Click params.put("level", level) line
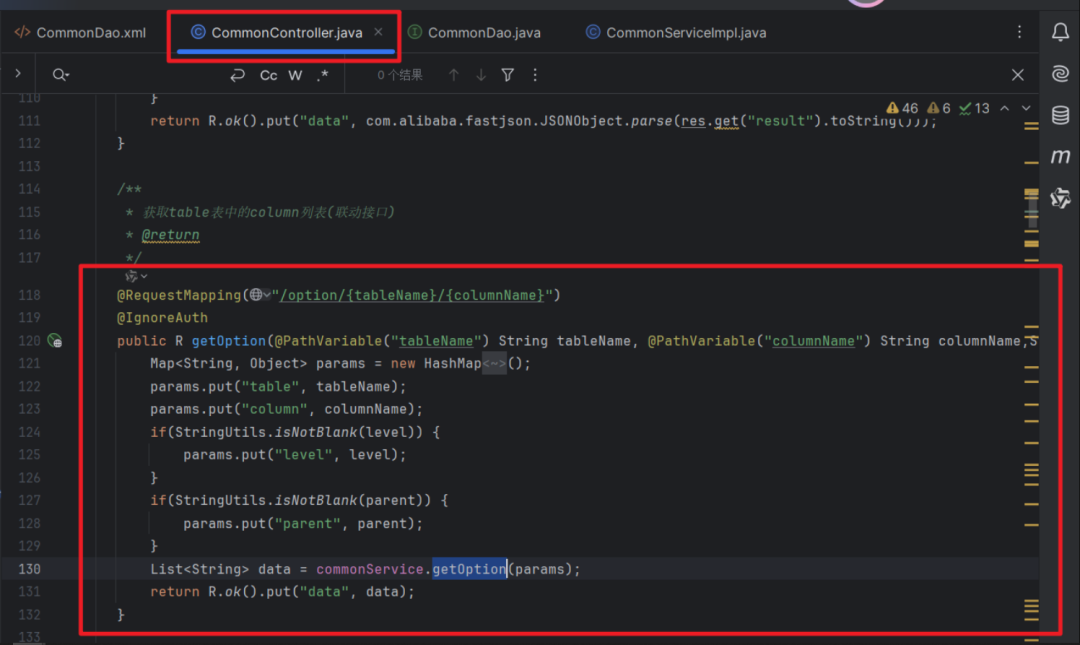The height and width of the screenshot is (645, 1080). click(x=295, y=455)
